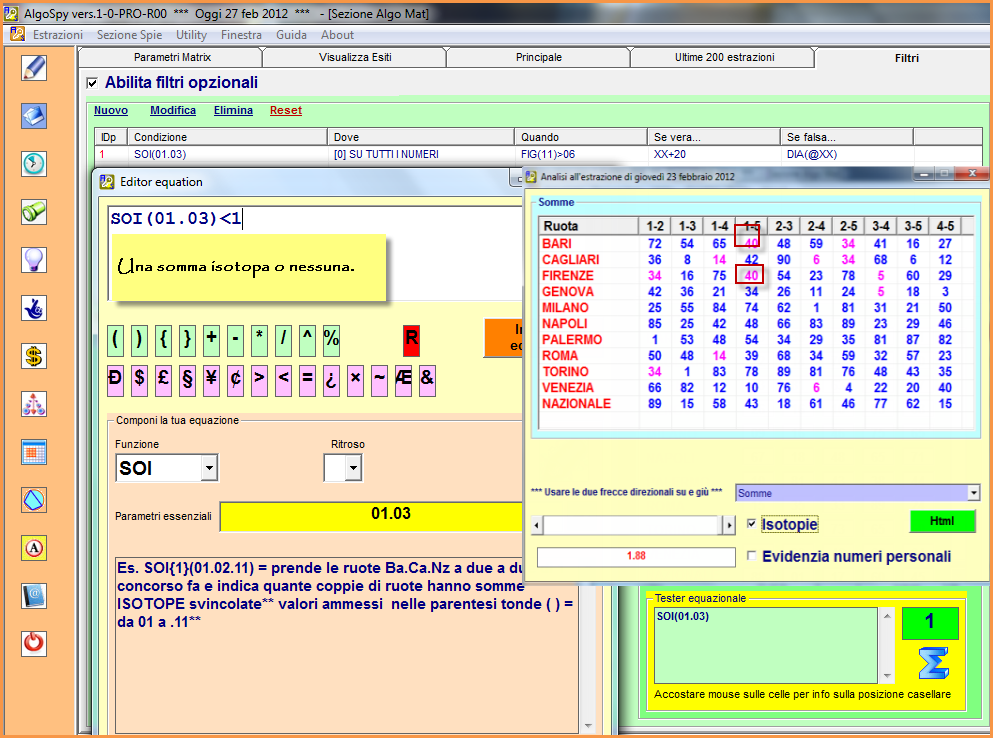This screenshot has width=993, height=738.
Task: Open the Sezione Spie menu
Action: pos(129,35)
